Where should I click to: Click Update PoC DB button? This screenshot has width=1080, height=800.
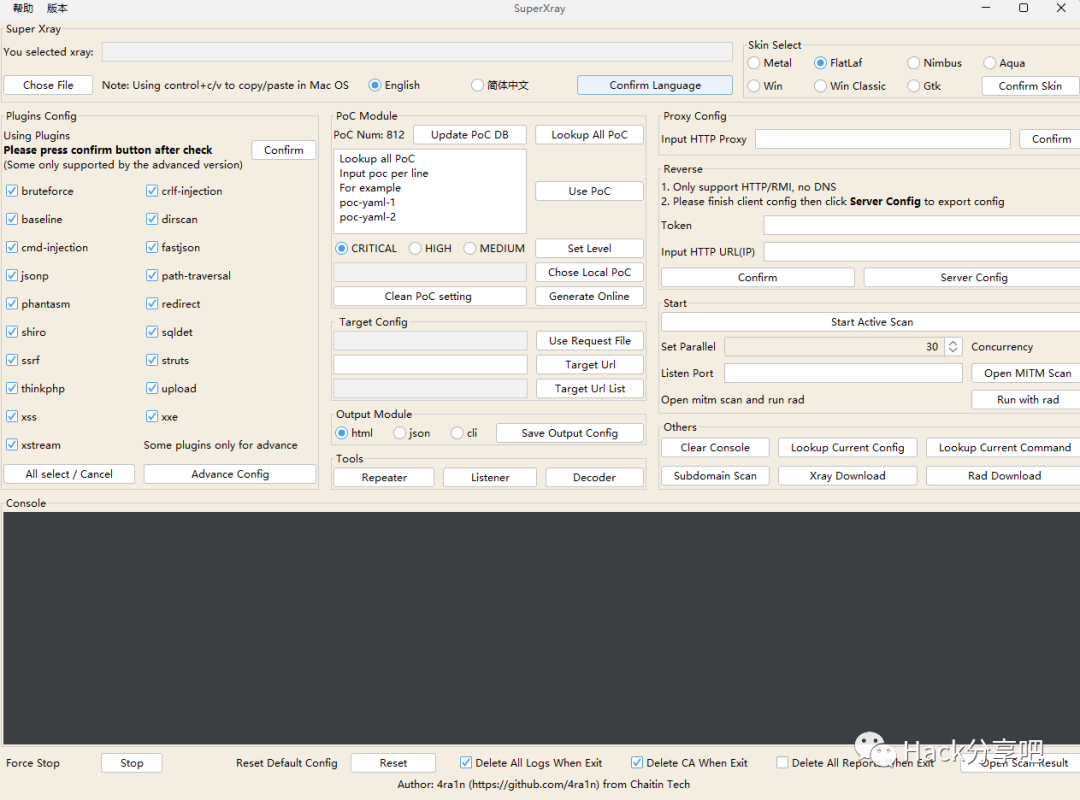(x=470, y=135)
